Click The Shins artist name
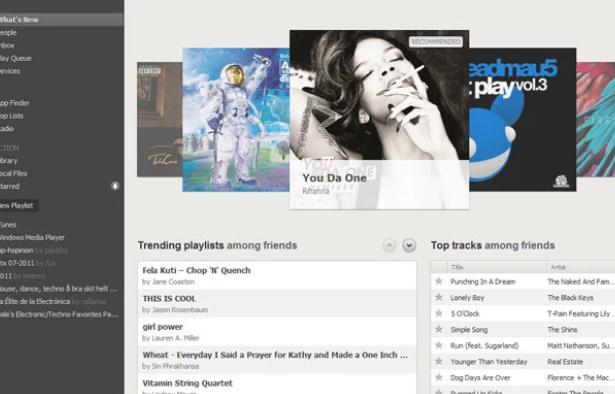The height and width of the screenshot is (394, 615). pos(562,330)
